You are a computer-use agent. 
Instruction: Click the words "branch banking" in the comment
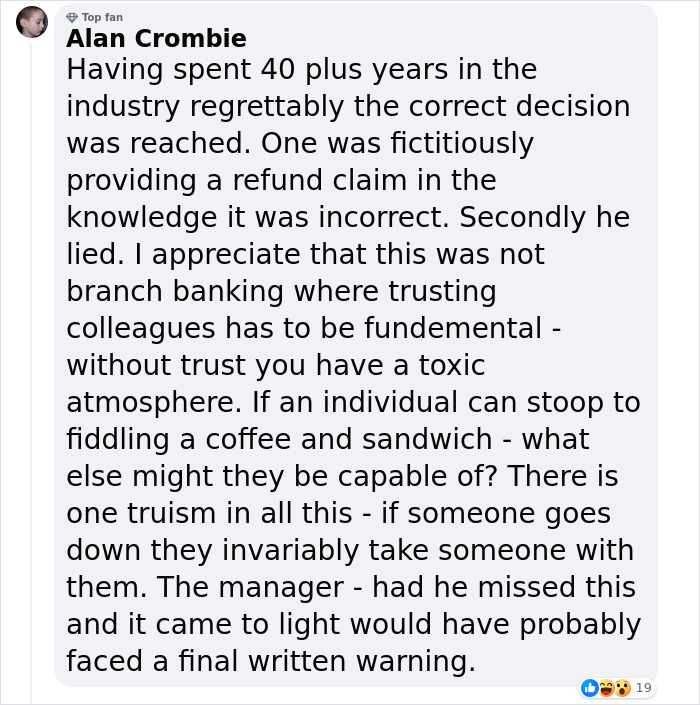click(186, 291)
